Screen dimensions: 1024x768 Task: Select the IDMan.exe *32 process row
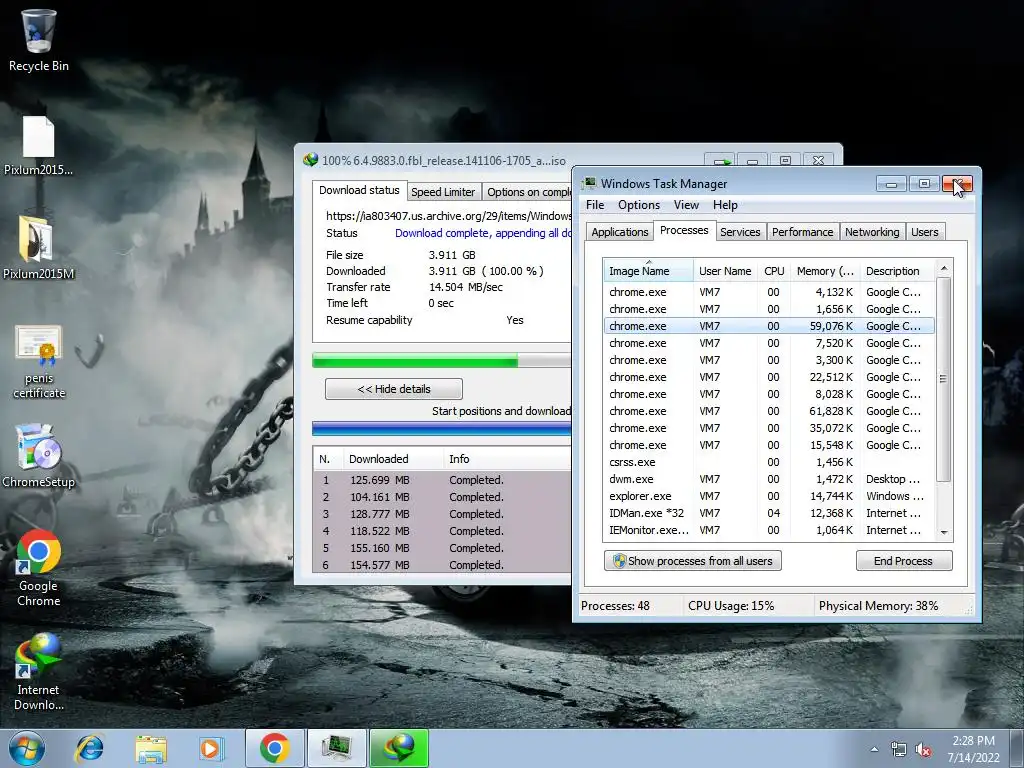pos(769,513)
